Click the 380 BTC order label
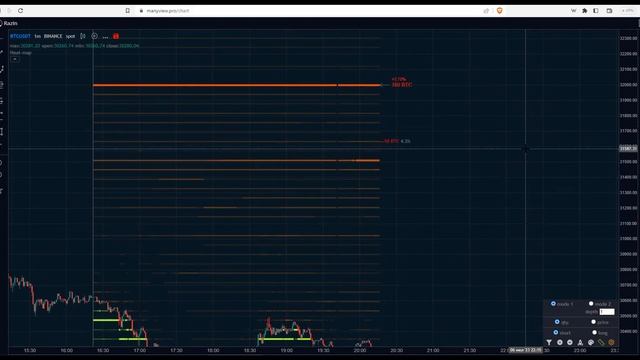This screenshot has width=640, height=360. coord(402,85)
